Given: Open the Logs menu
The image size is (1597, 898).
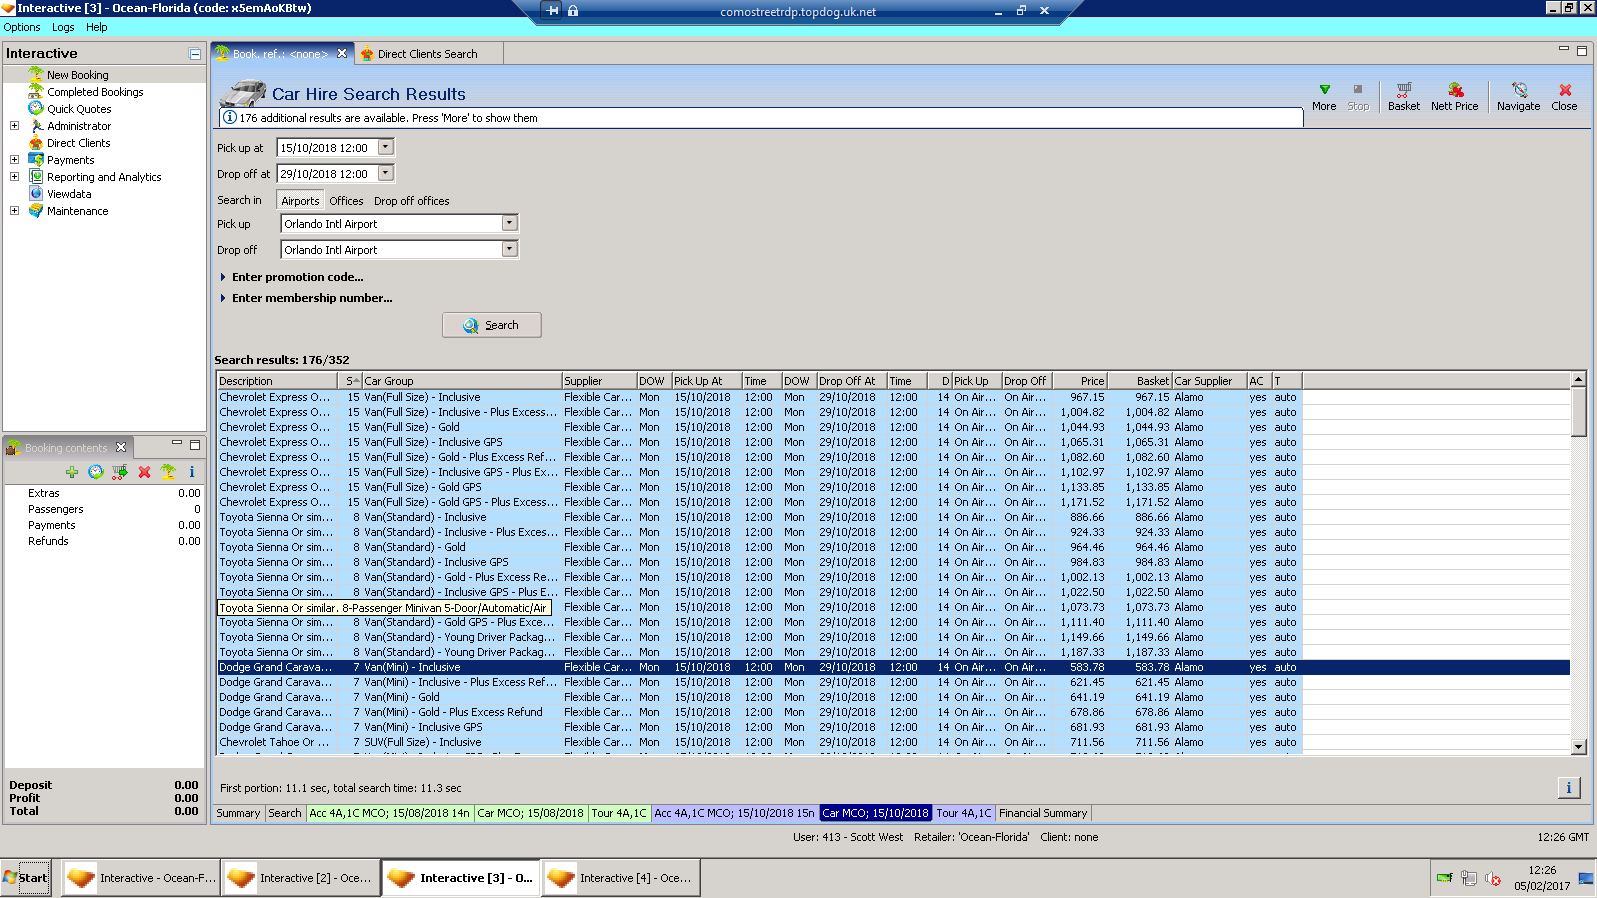Looking at the screenshot, I should coord(63,27).
